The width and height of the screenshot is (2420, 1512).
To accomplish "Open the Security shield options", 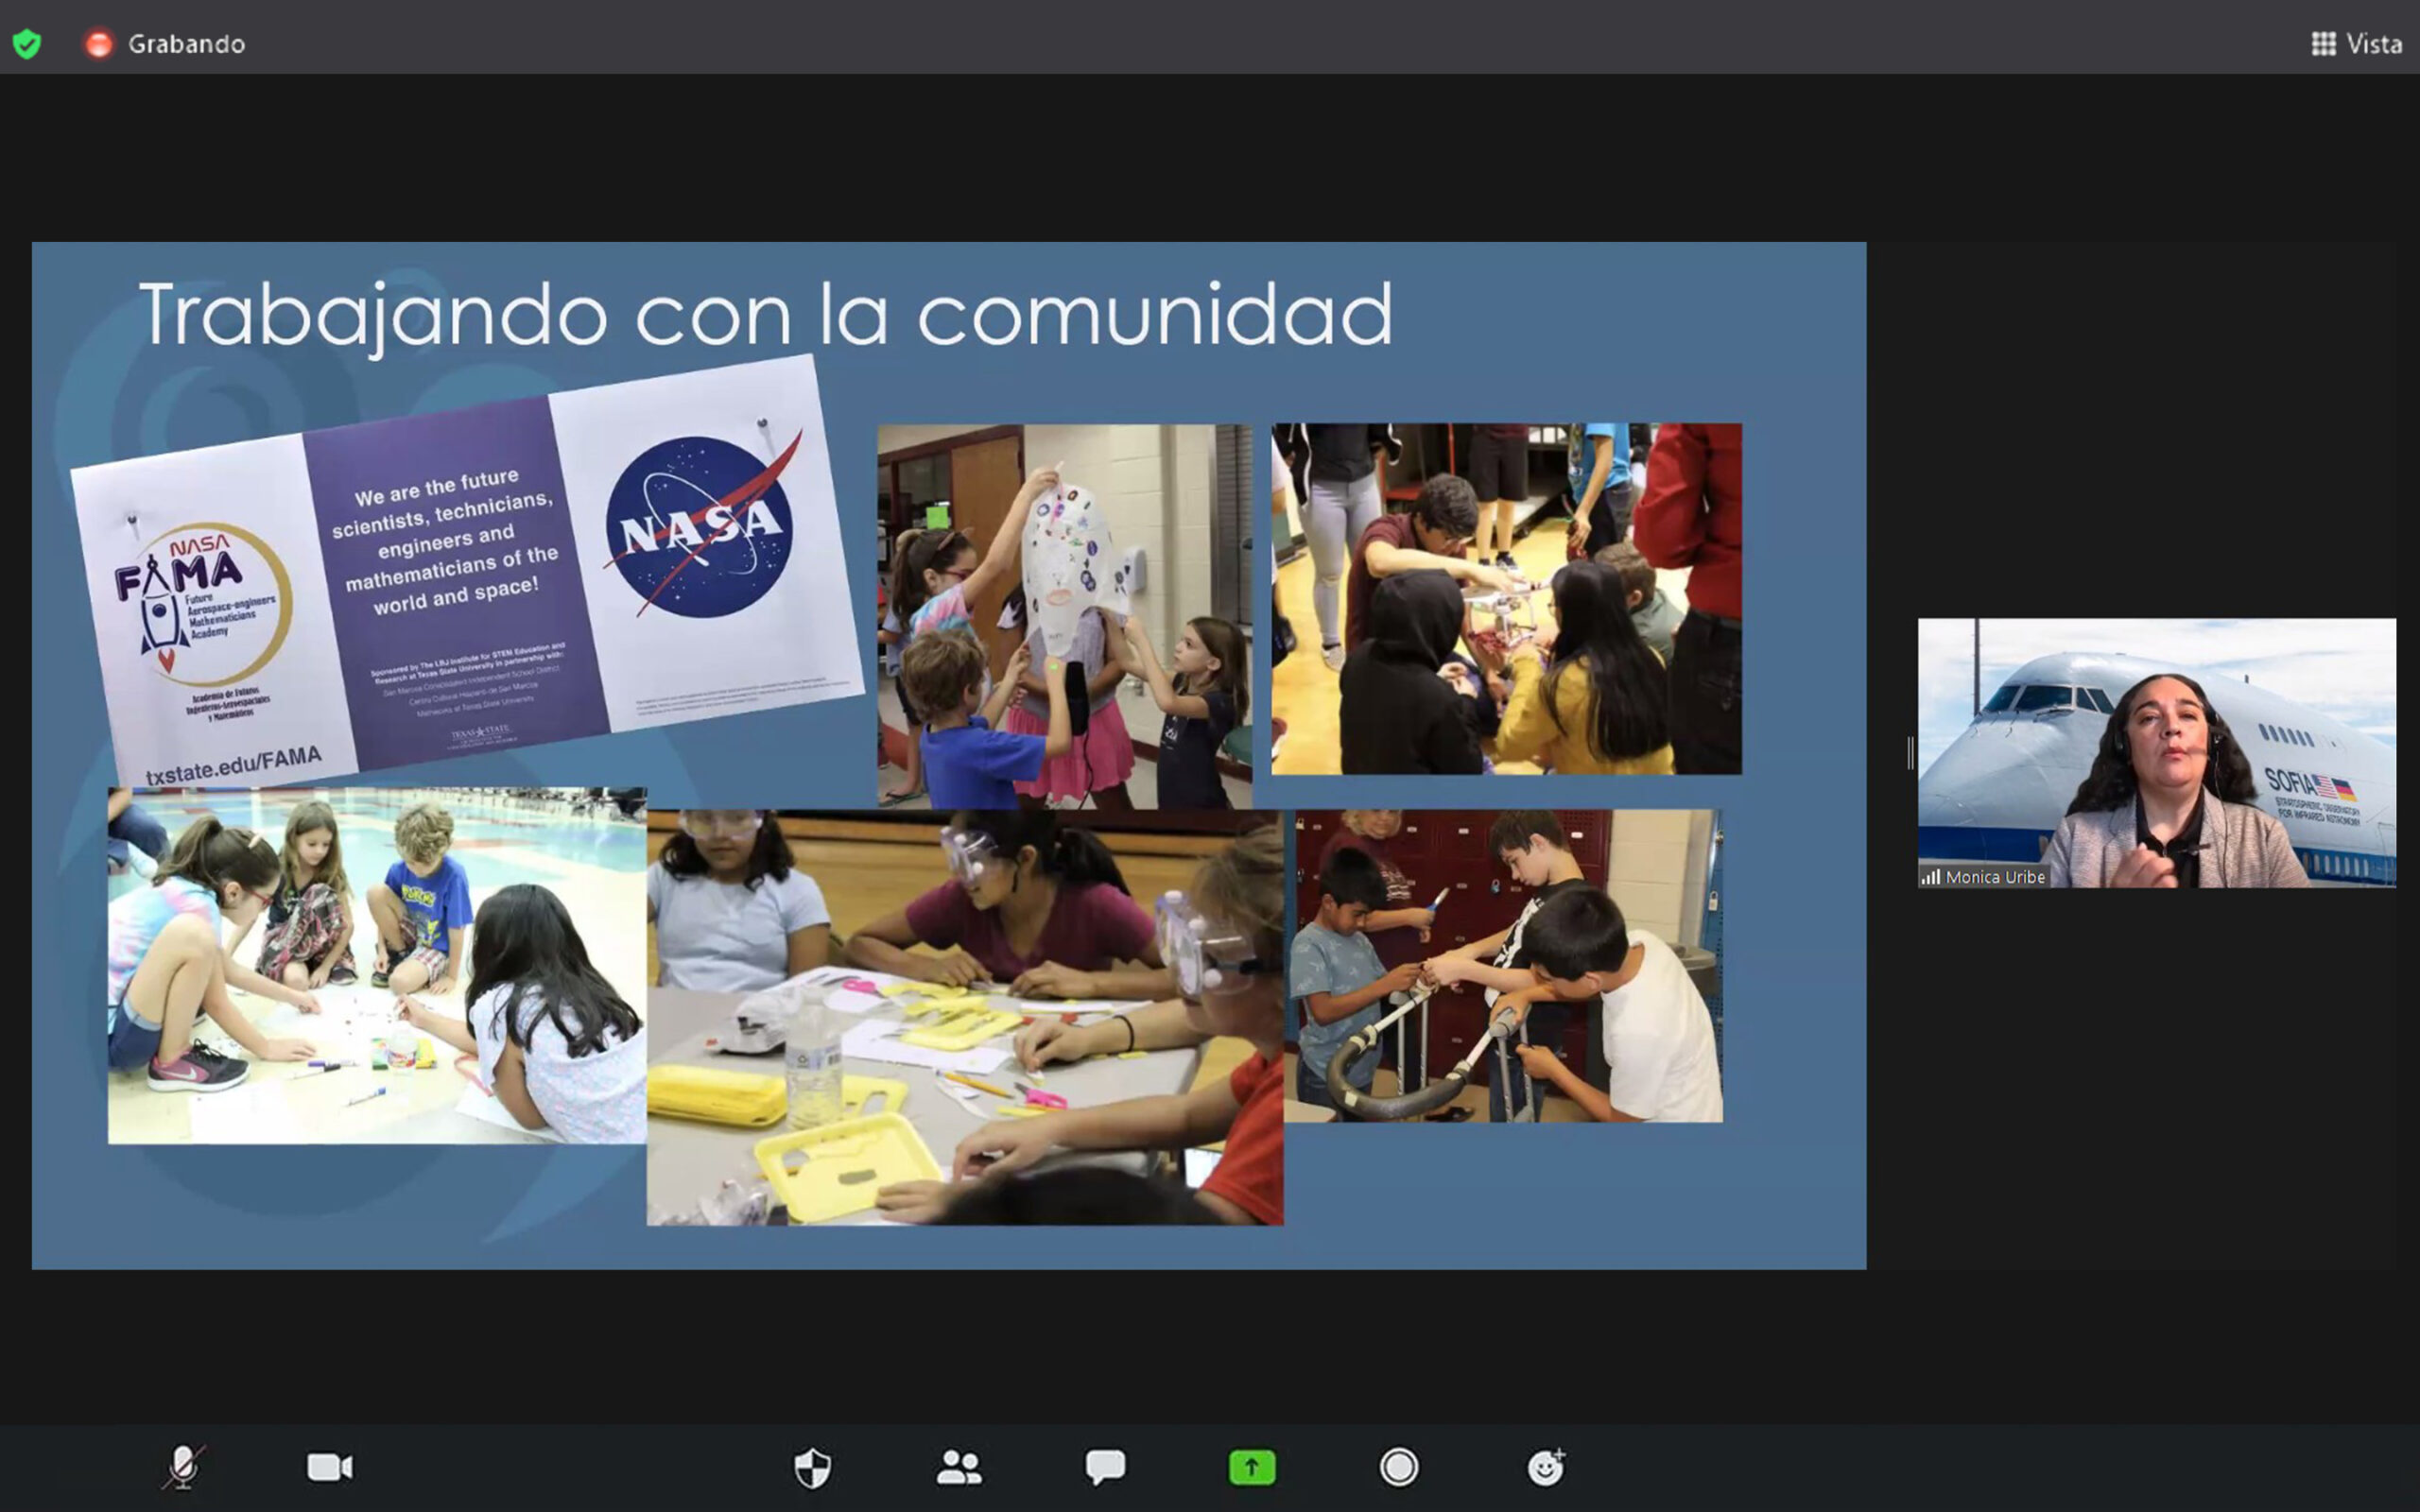I will click(812, 1467).
